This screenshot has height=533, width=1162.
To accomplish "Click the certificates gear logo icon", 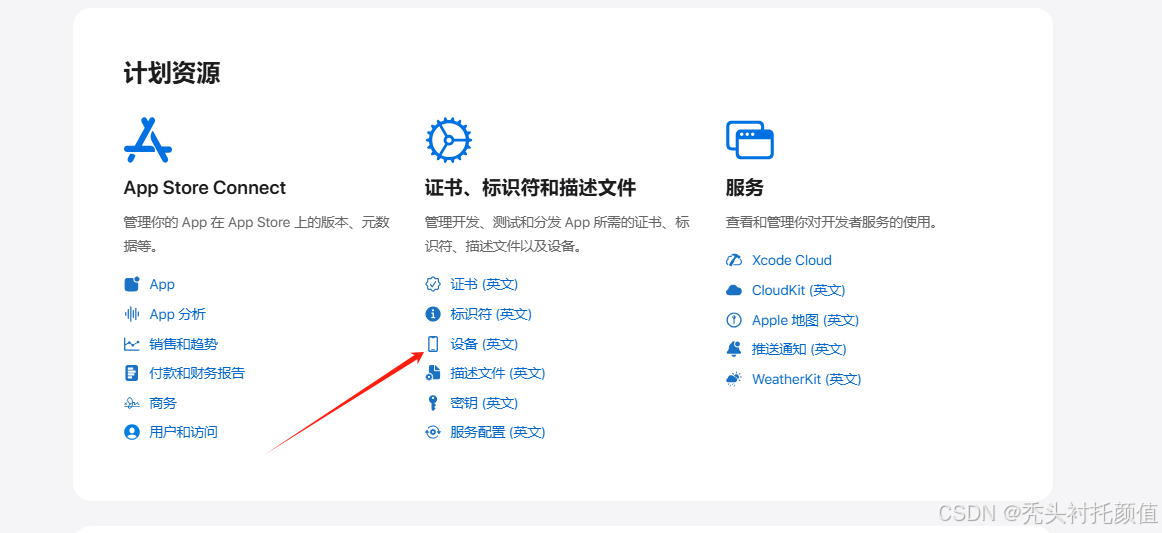I will tap(448, 139).
